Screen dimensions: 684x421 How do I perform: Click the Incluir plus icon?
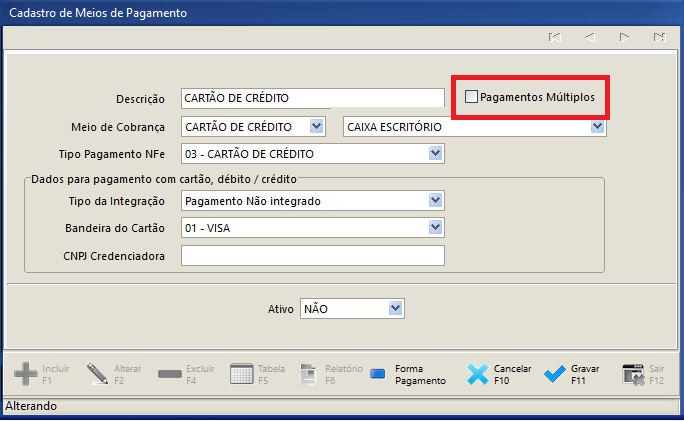click(26, 374)
